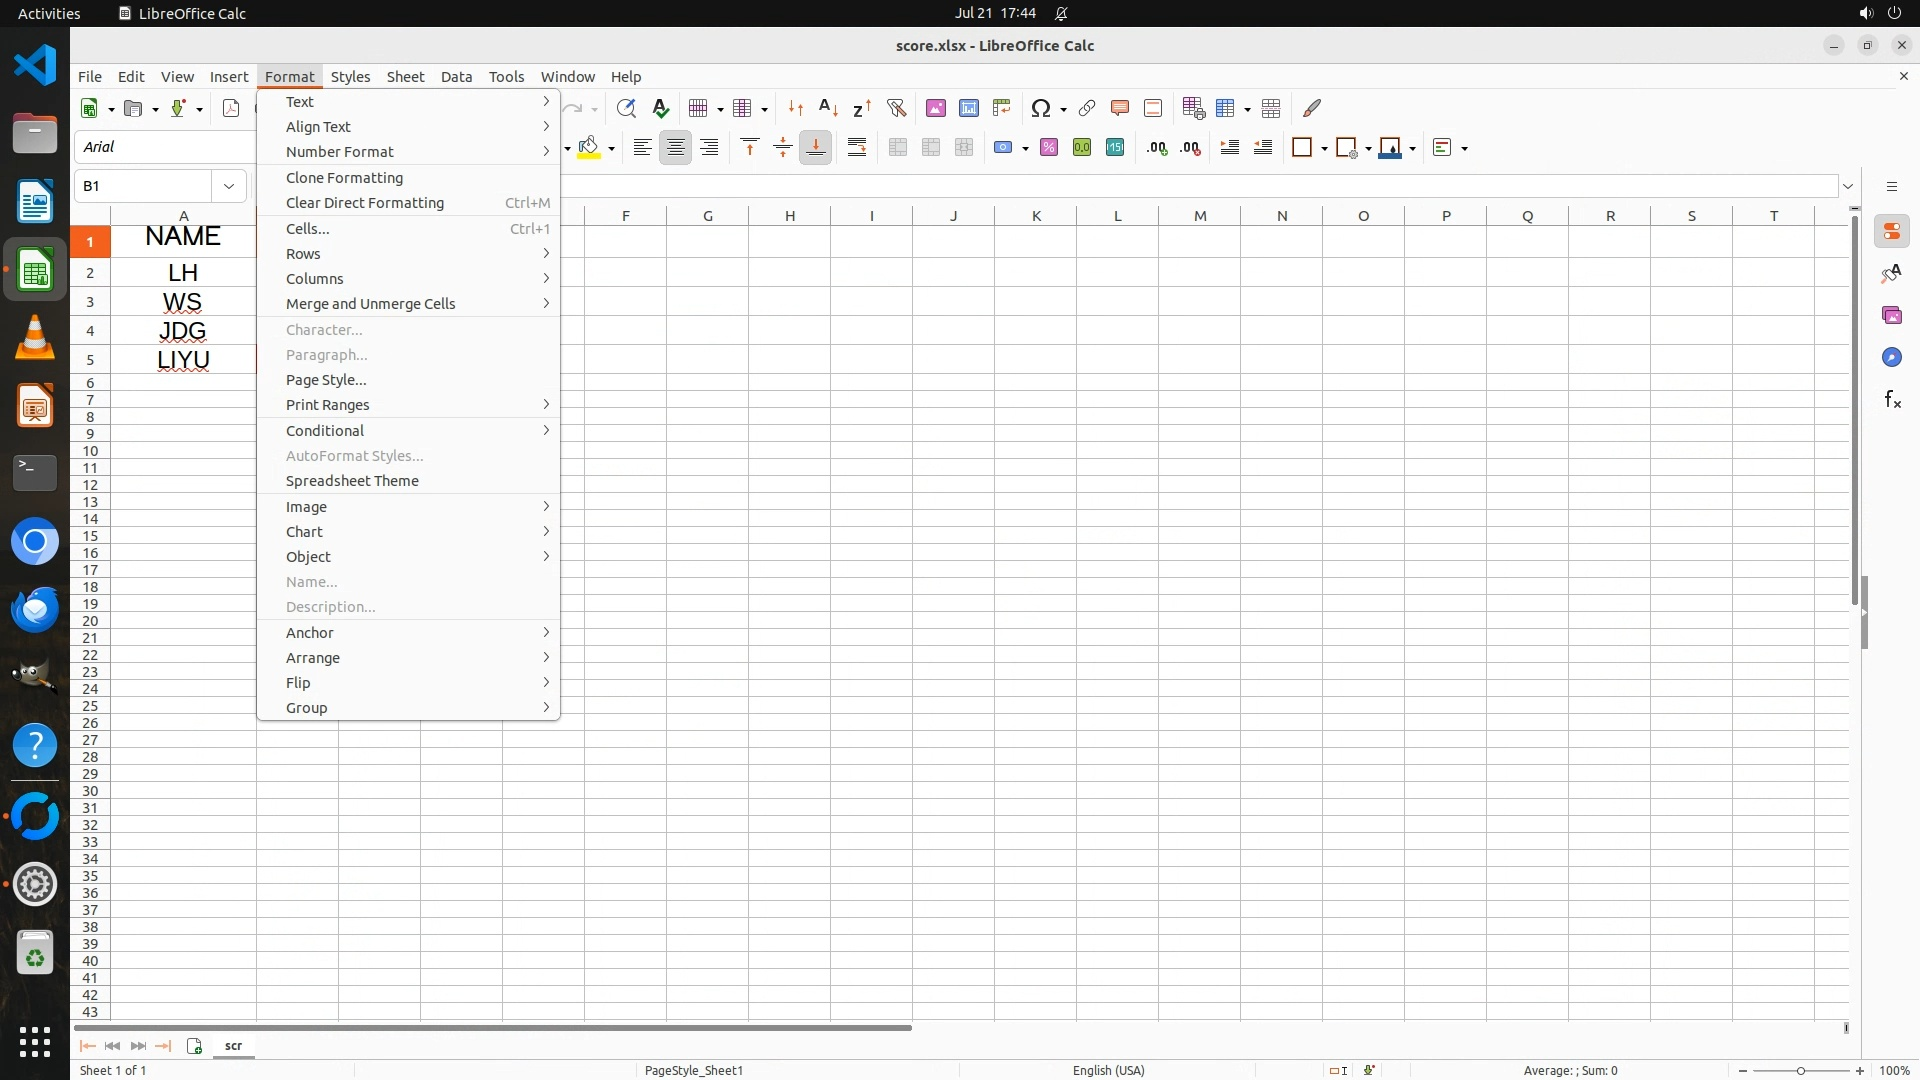Click Sort Ascending icon

point(828,108)
